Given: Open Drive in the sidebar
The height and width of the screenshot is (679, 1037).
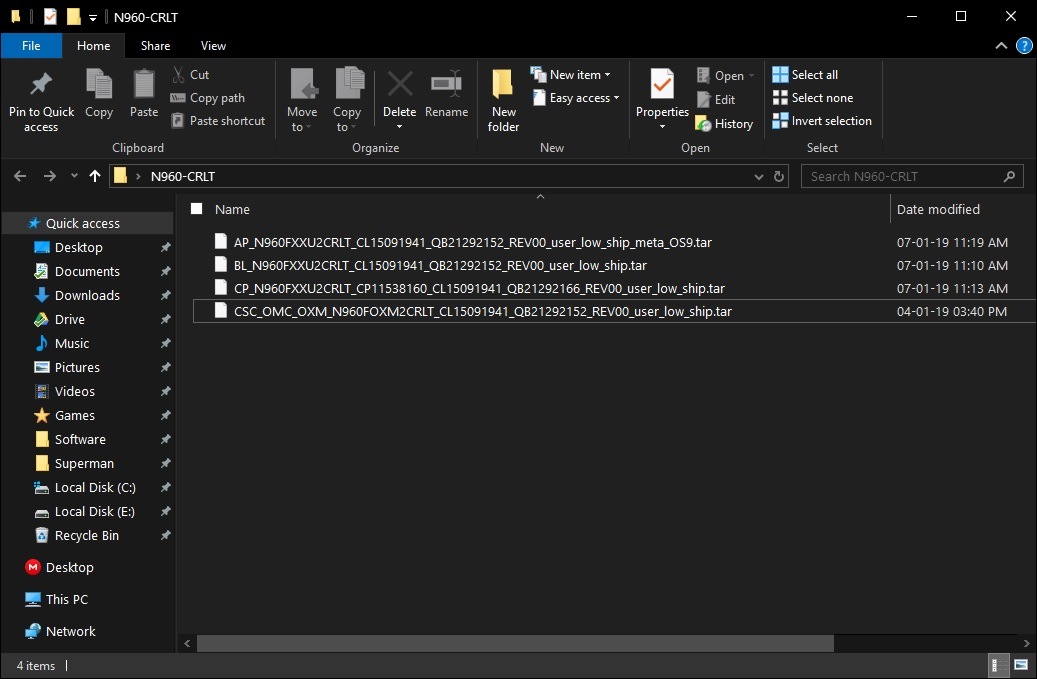Looking at the screenshot, I should click(x=69, y=319).
